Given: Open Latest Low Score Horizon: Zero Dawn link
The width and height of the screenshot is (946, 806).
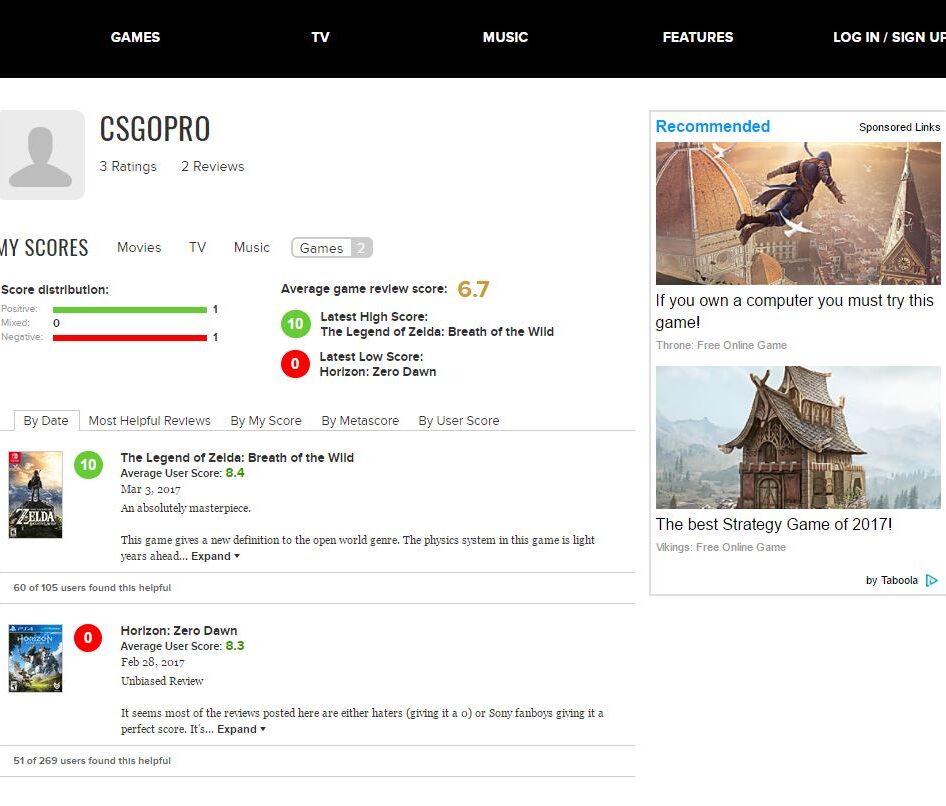Looking at the screenshot, I should [x=378, y=372].
